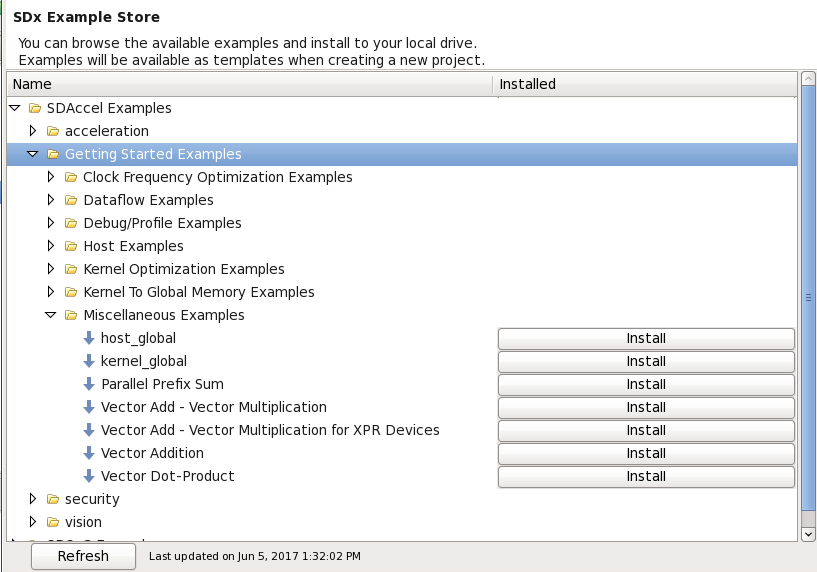
Task: Click download arrow beside Vector Add - Vector Multiplication
Action: pos(89,407)
